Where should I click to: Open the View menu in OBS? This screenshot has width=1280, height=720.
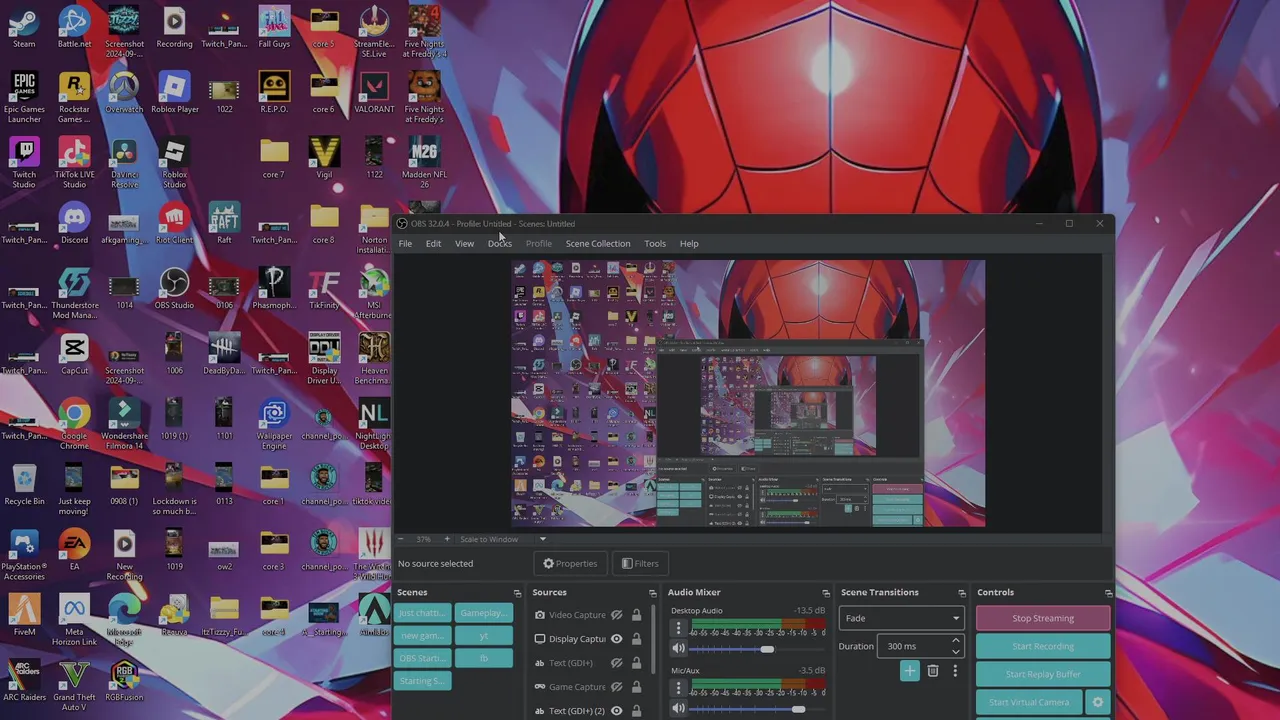coord(464,243)
